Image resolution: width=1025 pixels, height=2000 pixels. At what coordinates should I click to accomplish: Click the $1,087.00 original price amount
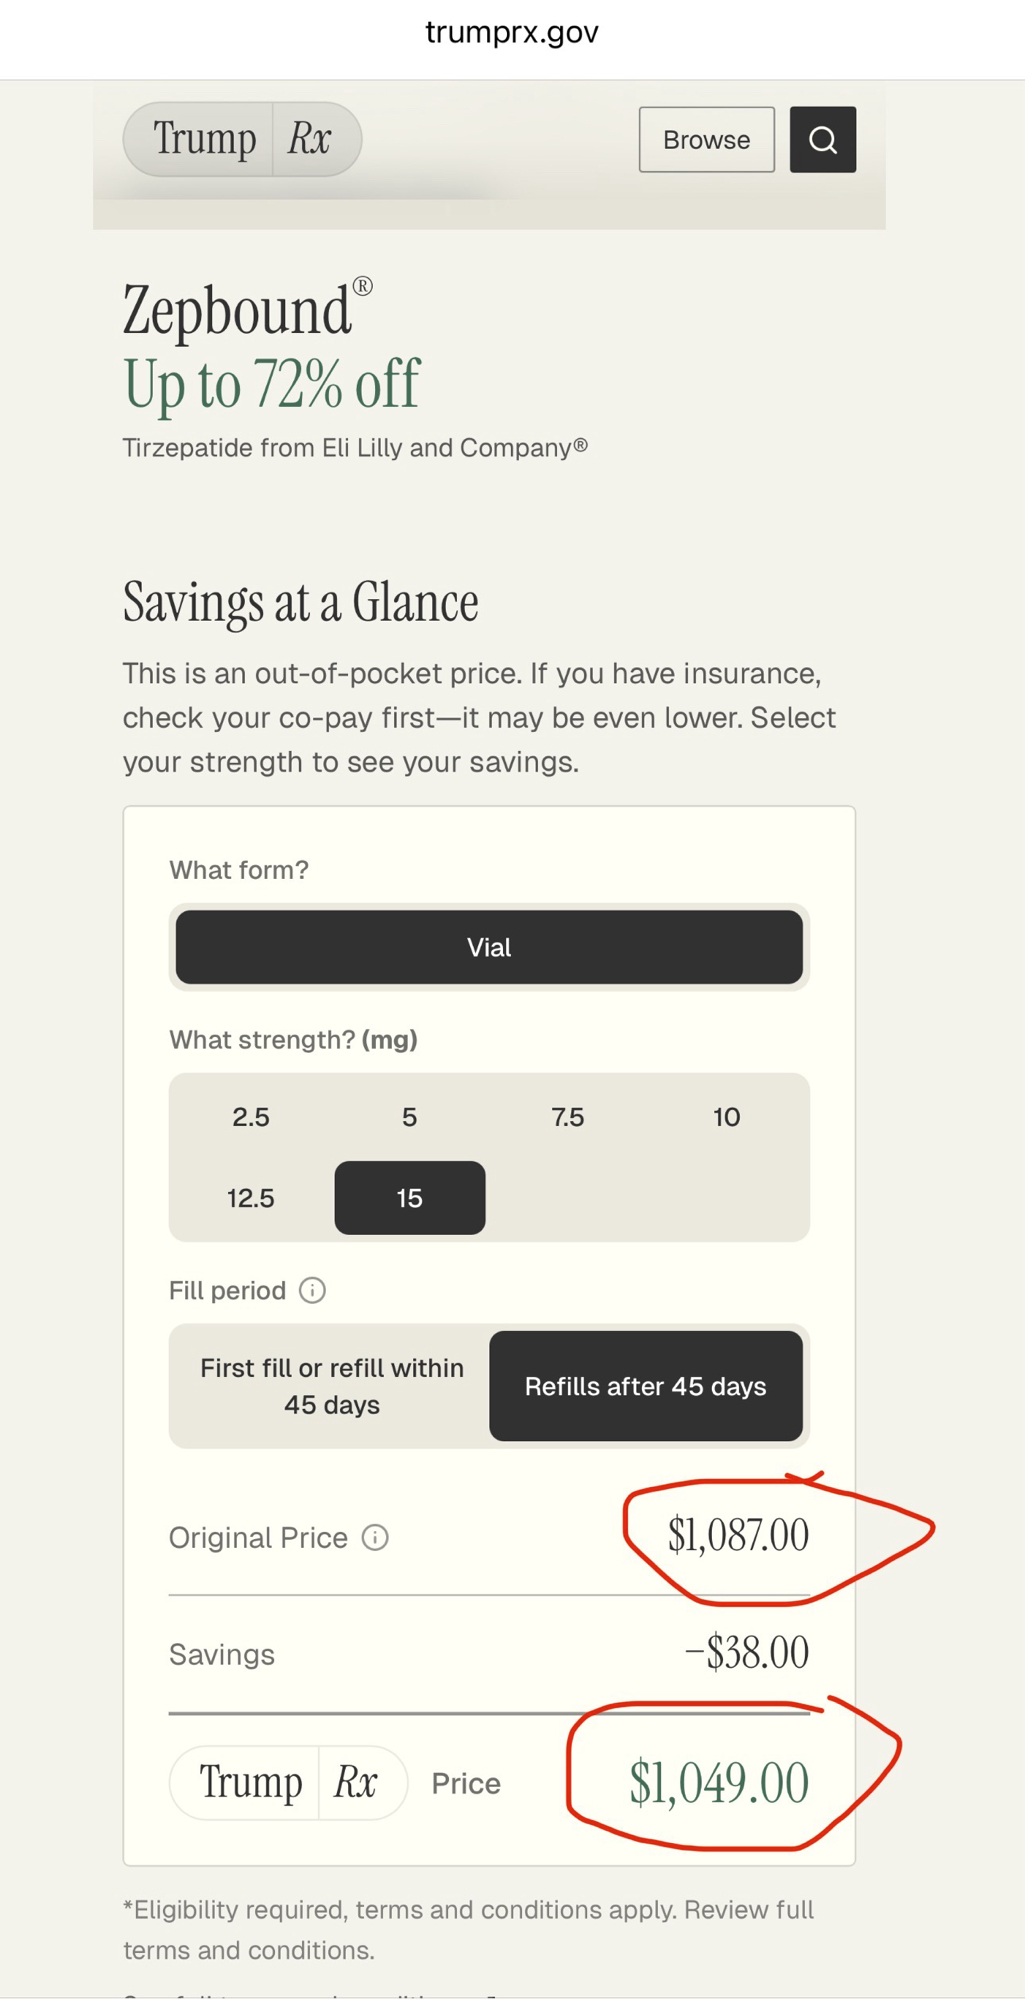pos(738,1536)
